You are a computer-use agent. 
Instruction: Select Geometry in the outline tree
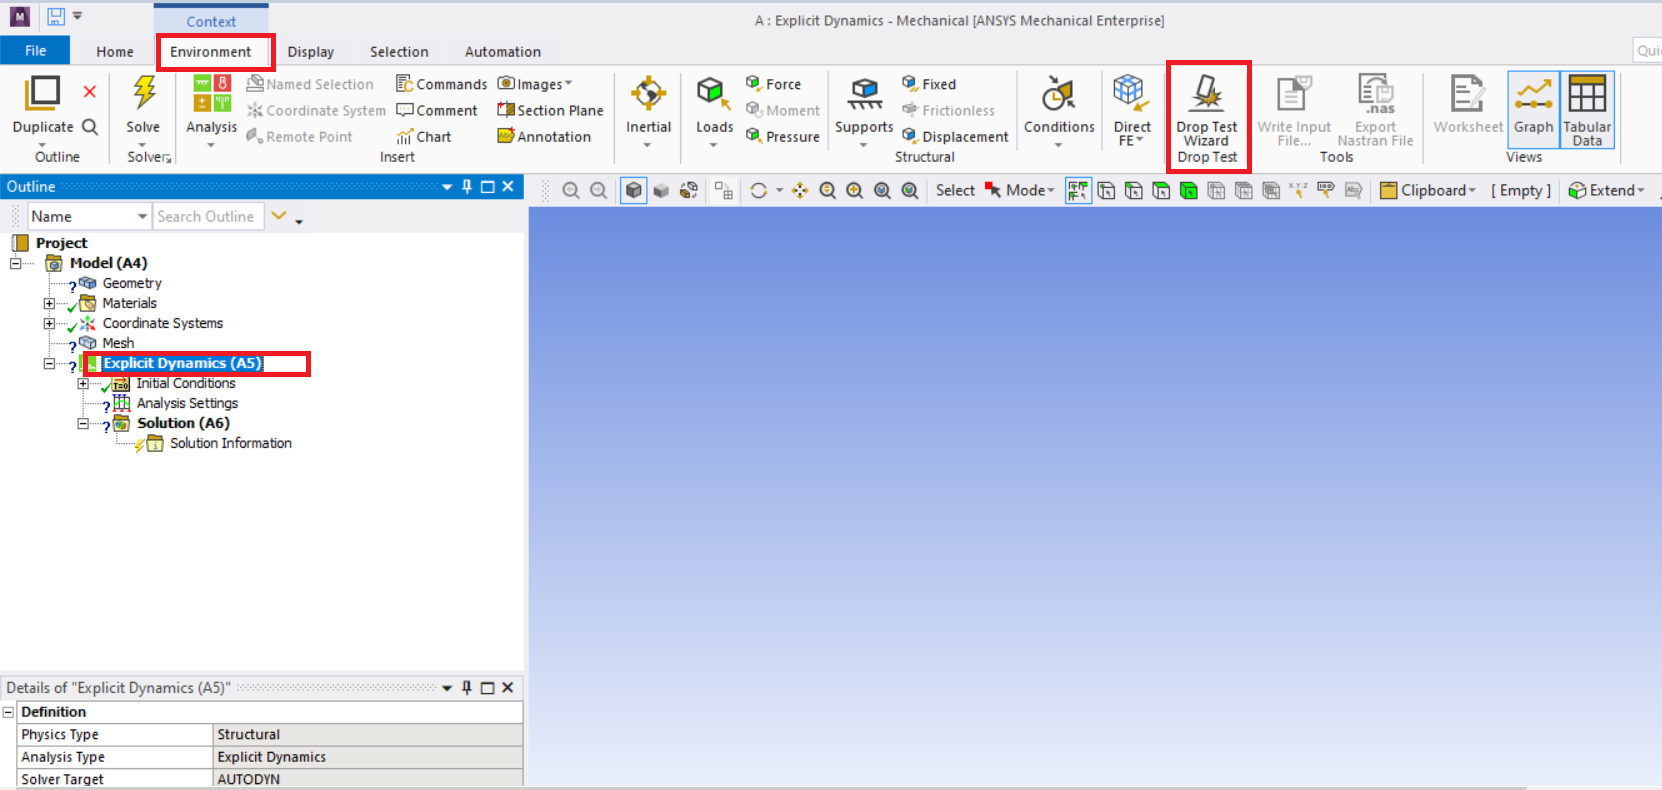[131, 283]
